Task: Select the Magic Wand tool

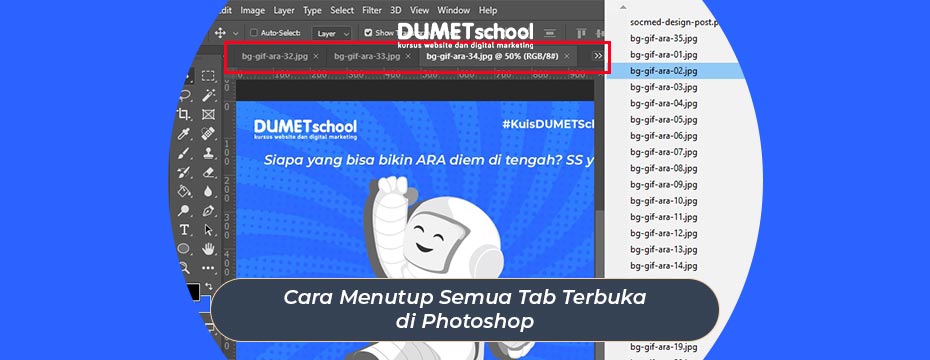Action: 208,95
